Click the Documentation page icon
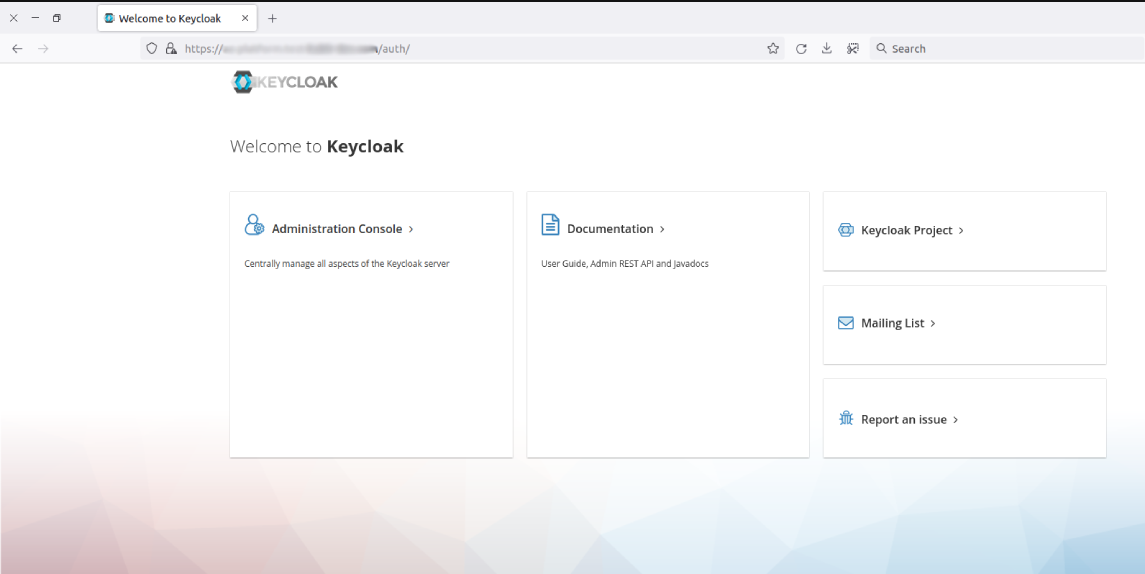This screenshot has height=574, width=1145. pyautogui.click(x=551, y=225)
